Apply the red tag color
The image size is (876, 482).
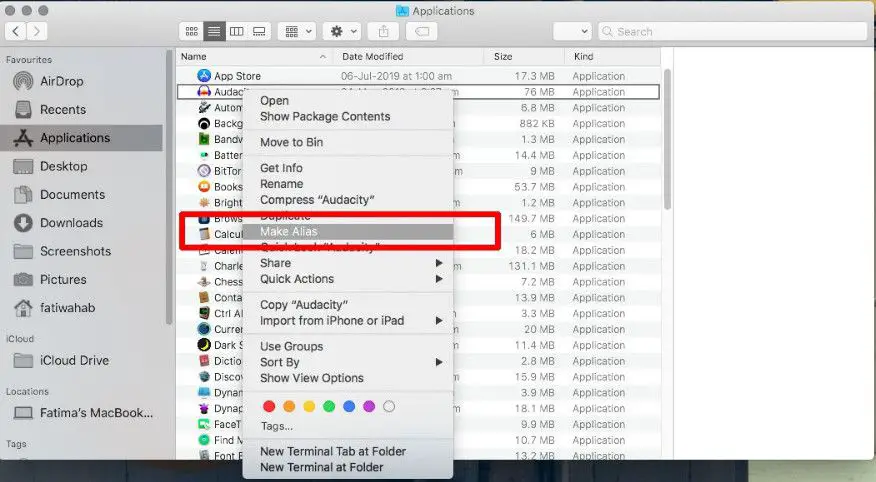(x=269, y=407)
